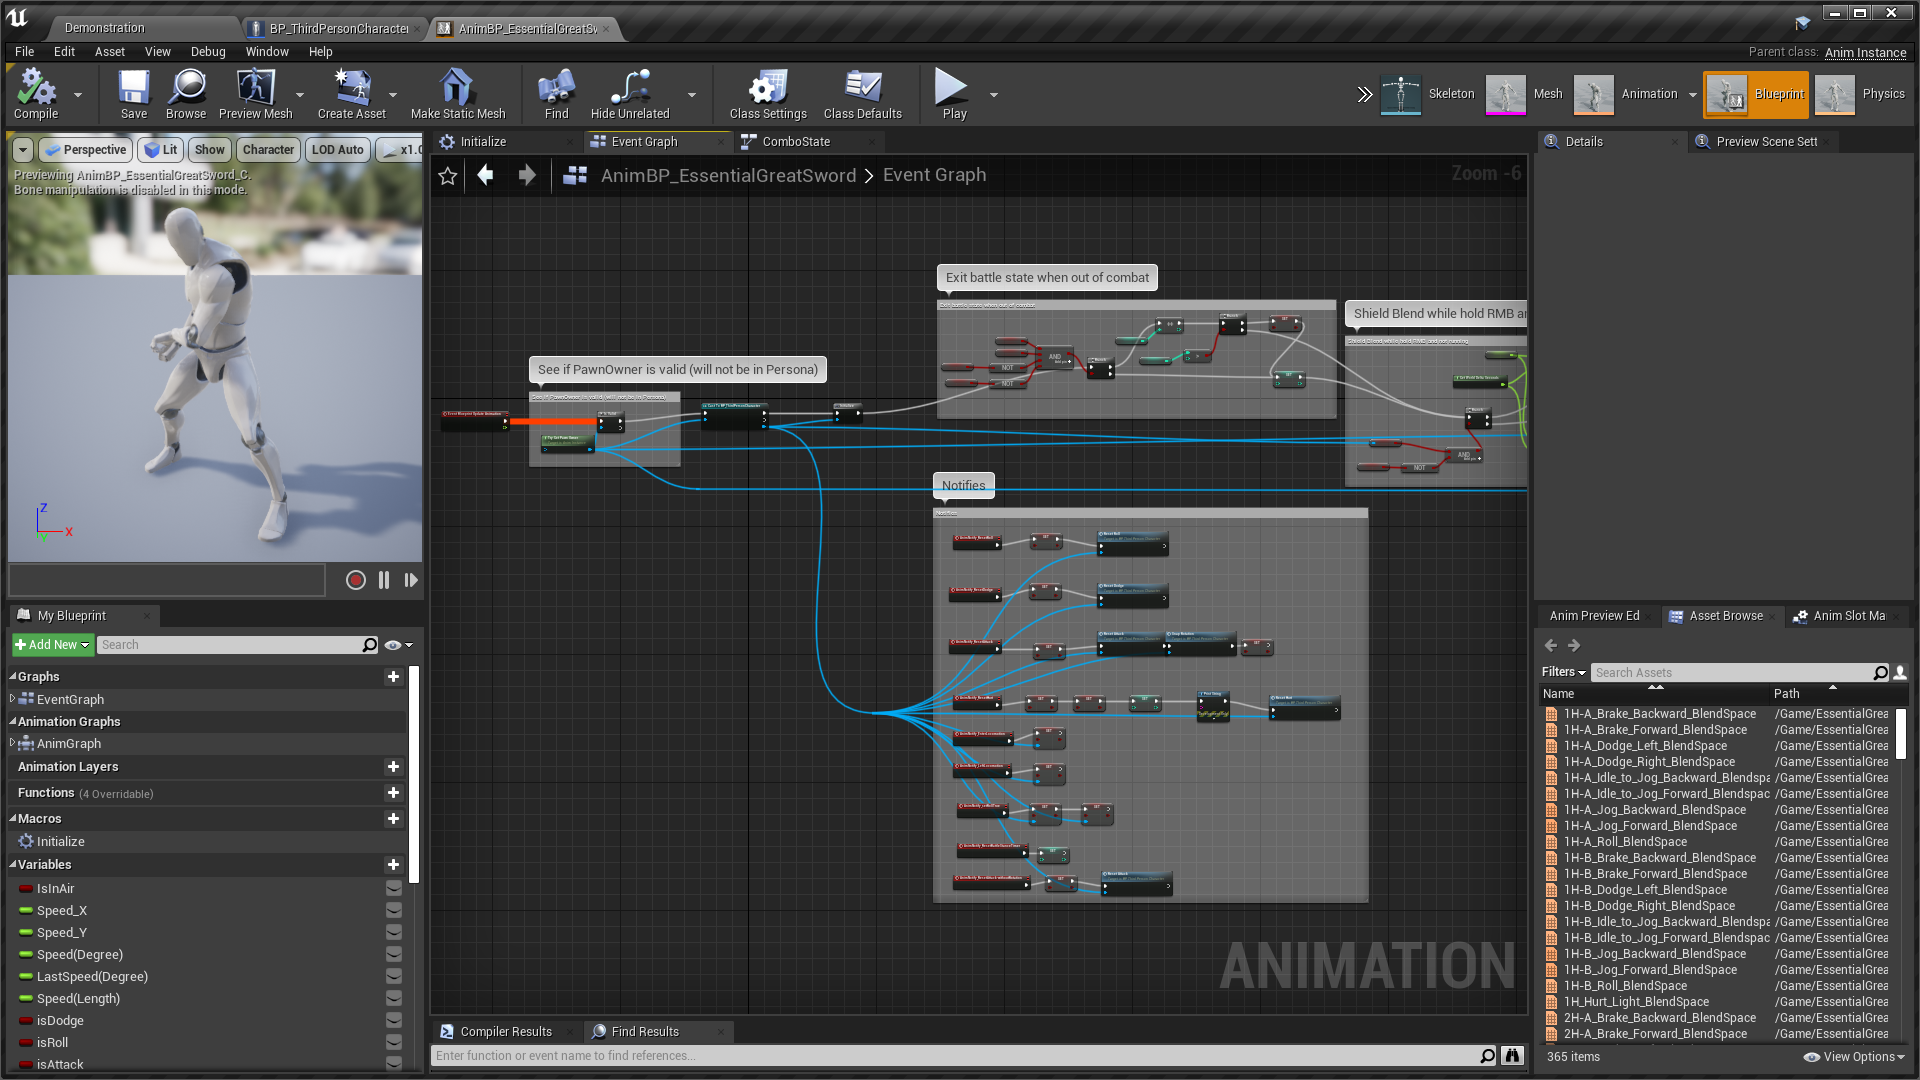Open Class Settings panel

766,93
